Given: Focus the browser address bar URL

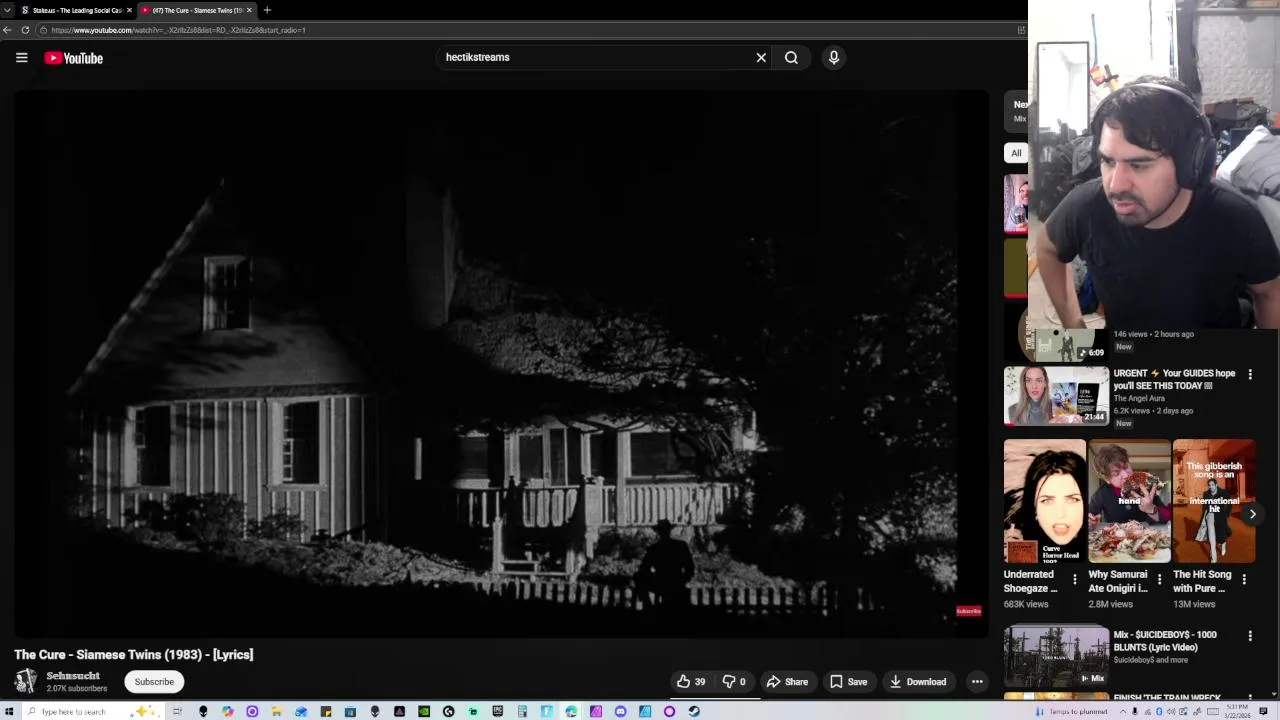Looking at the screenshot, I should click(x=178, y=30).
